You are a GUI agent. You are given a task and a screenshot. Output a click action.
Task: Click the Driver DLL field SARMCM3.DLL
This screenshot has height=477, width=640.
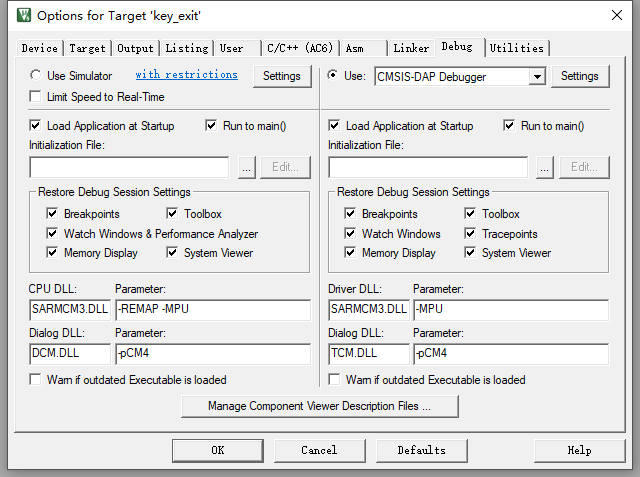pos(369,309)
